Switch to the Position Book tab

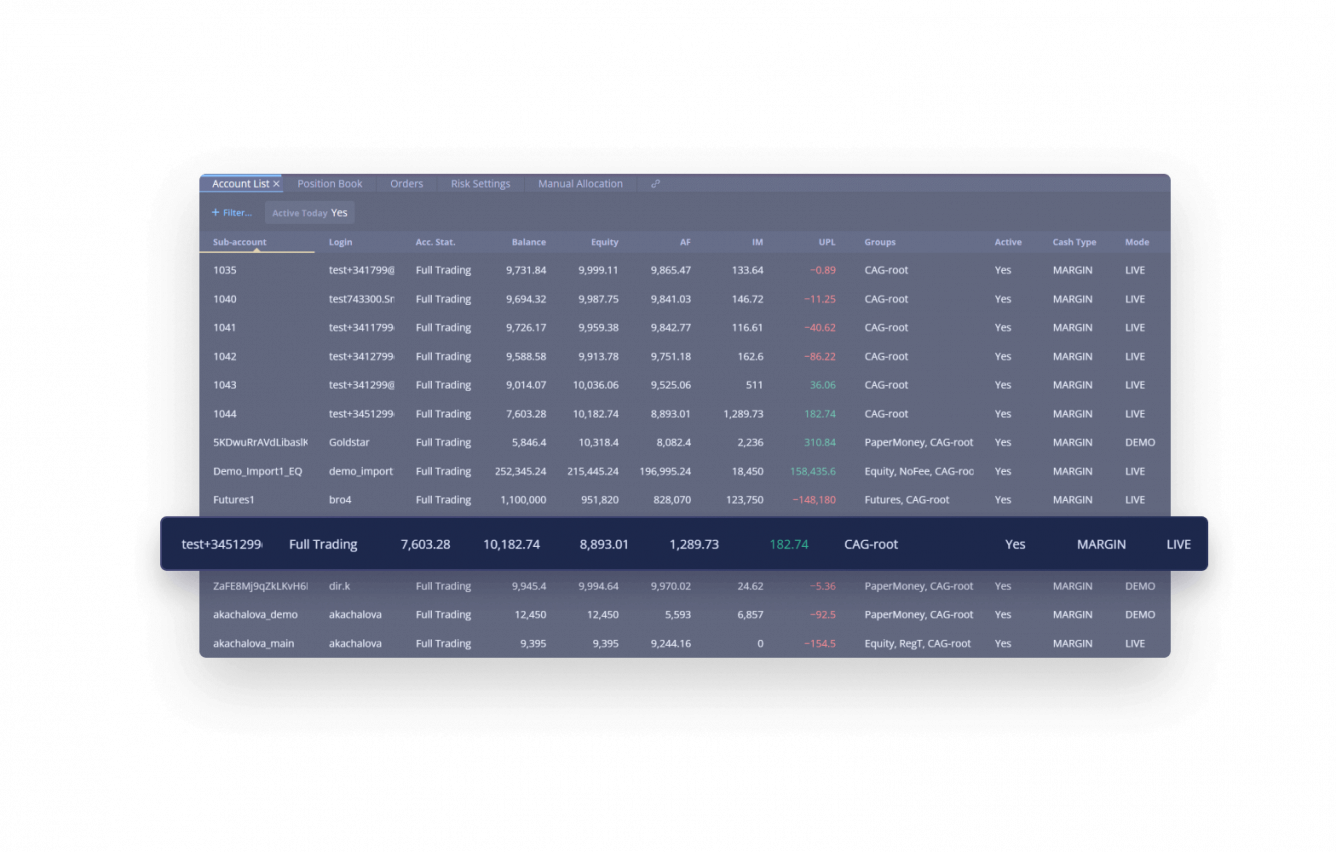click(329, 183)
